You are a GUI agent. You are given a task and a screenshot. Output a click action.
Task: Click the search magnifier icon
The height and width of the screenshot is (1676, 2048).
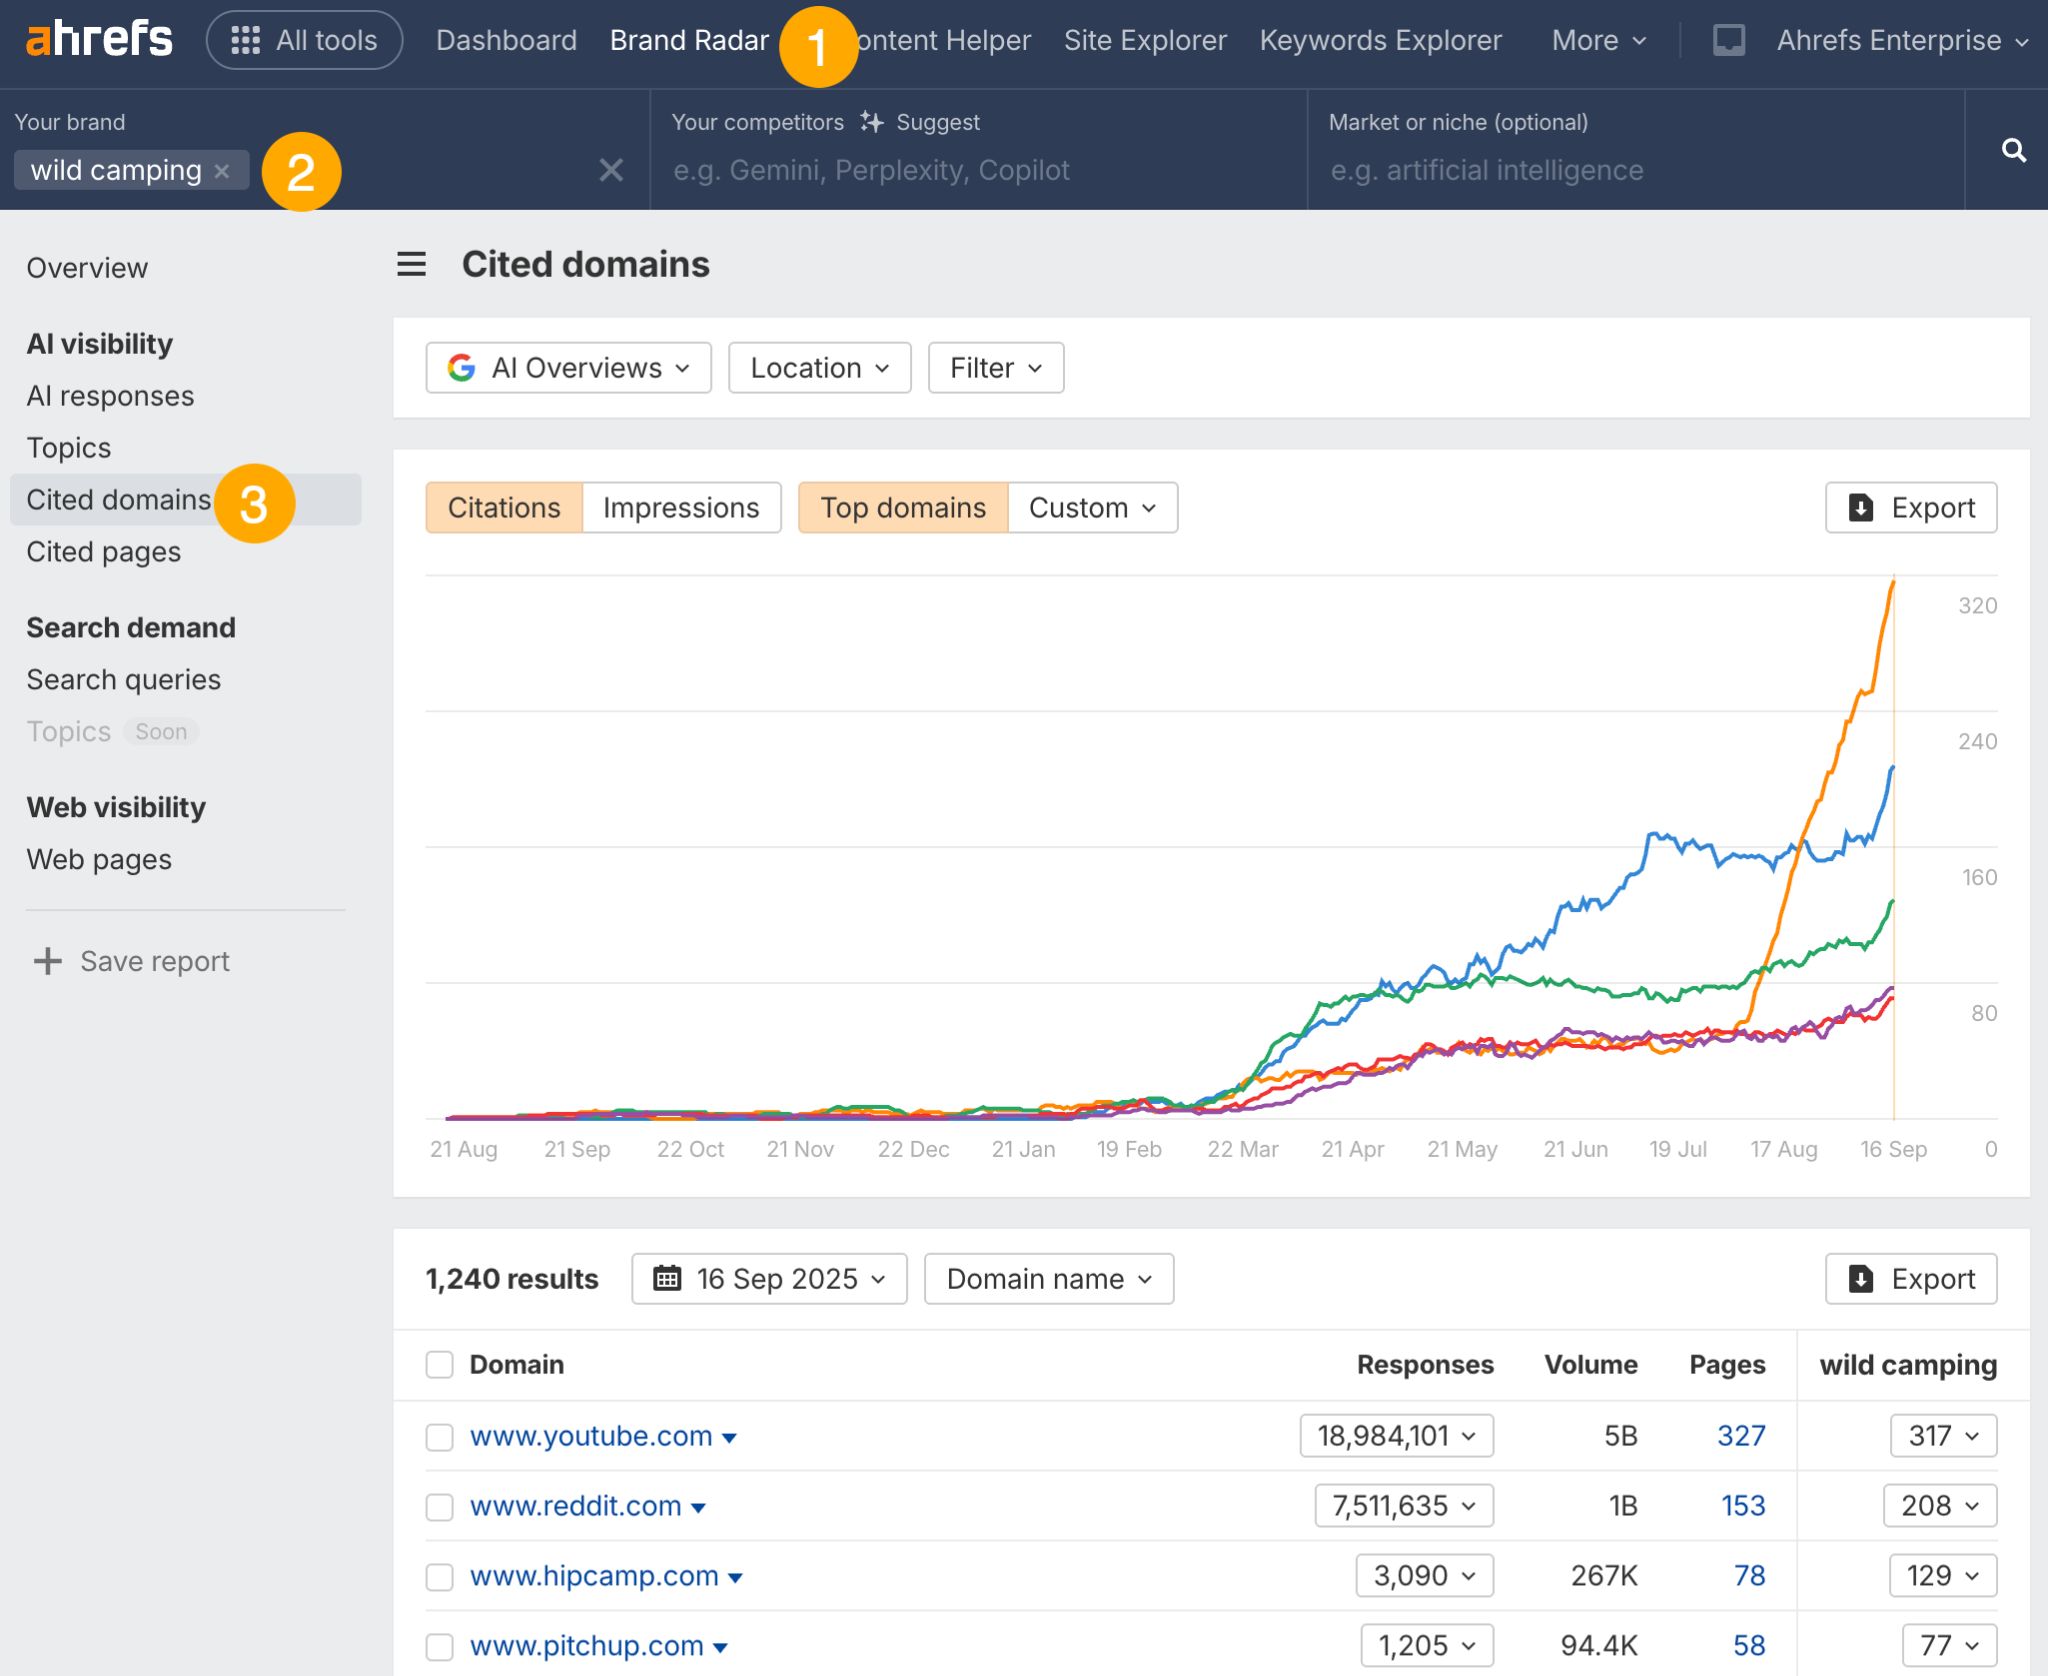2016,149
